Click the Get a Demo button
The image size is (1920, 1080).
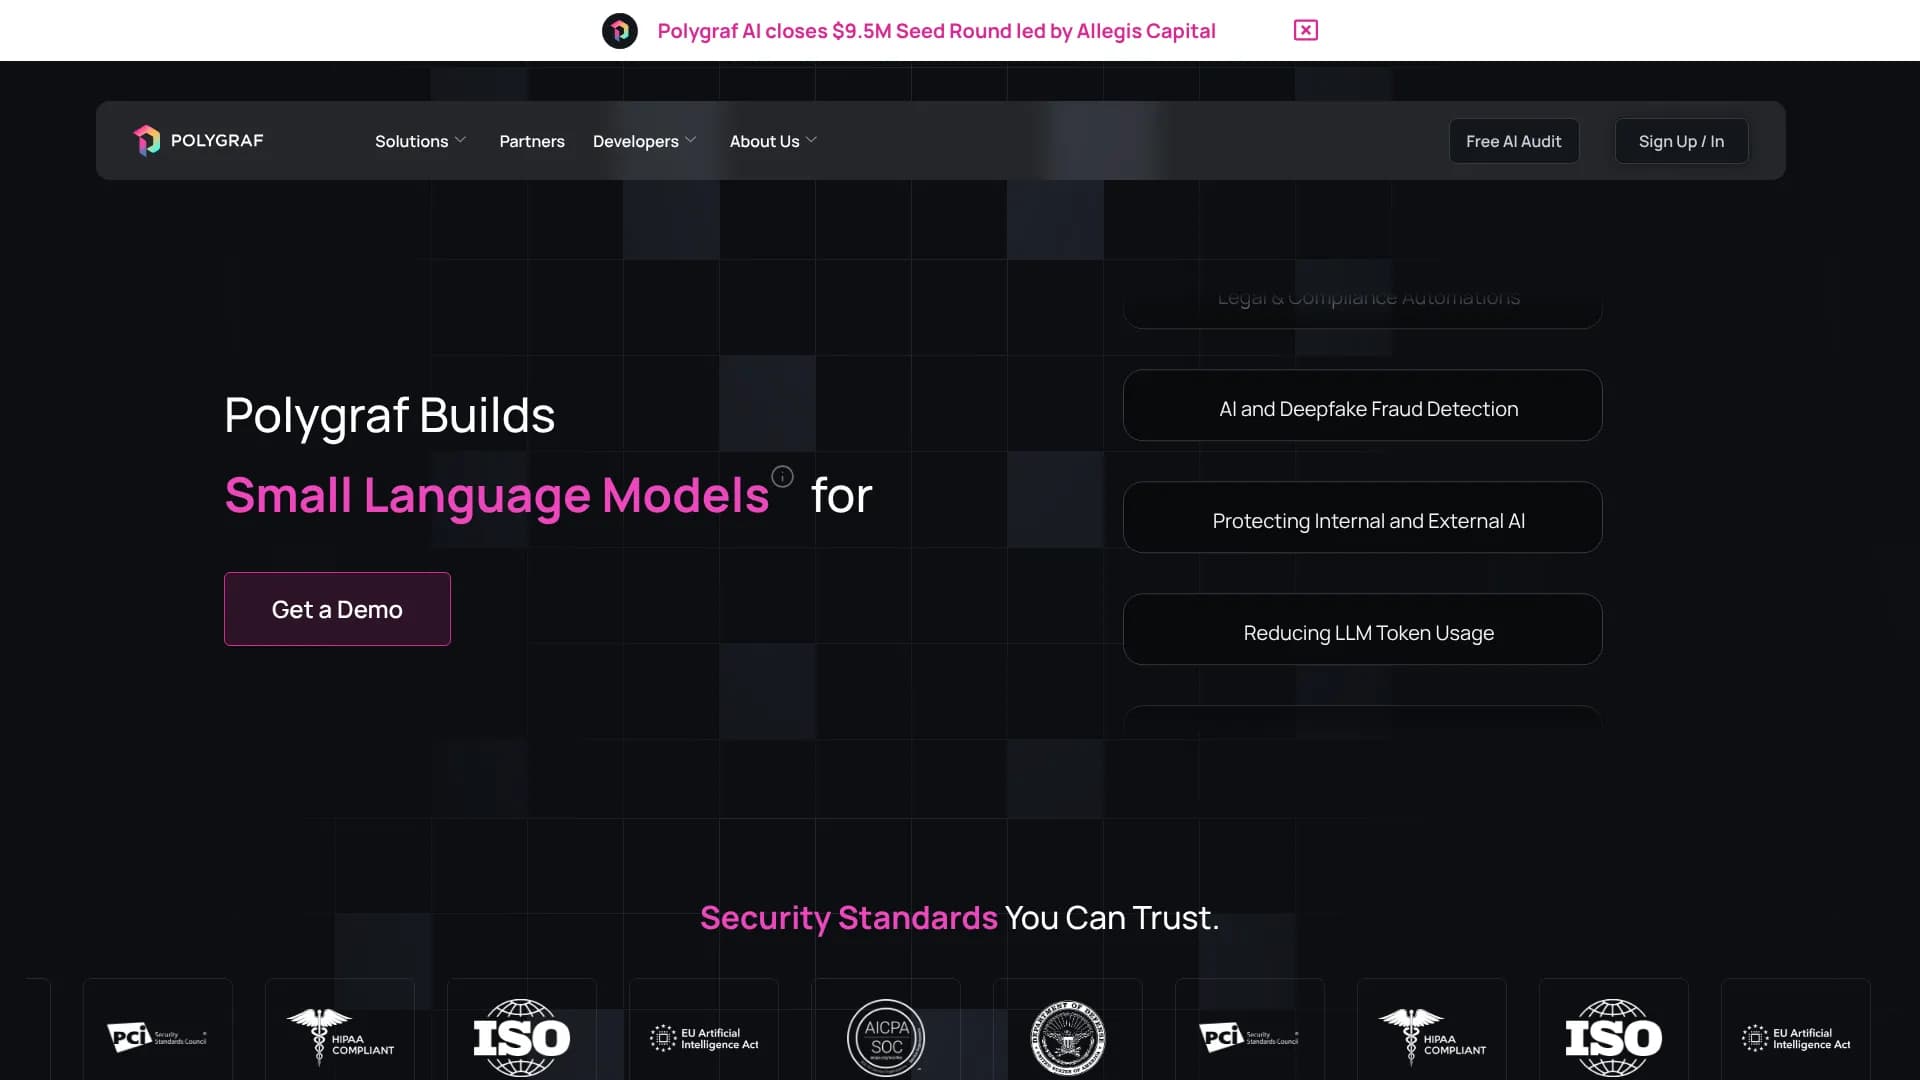(337, 609)
